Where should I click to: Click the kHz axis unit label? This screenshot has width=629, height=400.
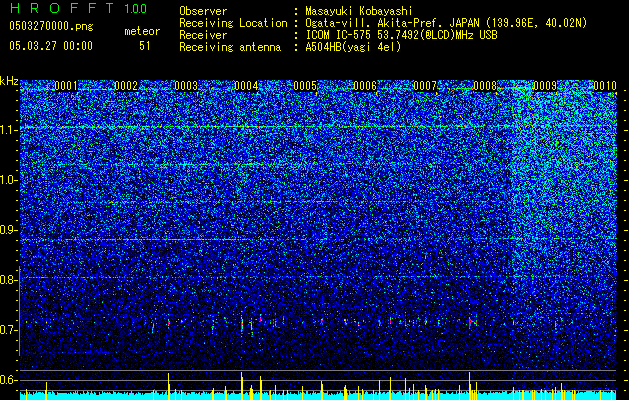[x=9, y=81]
